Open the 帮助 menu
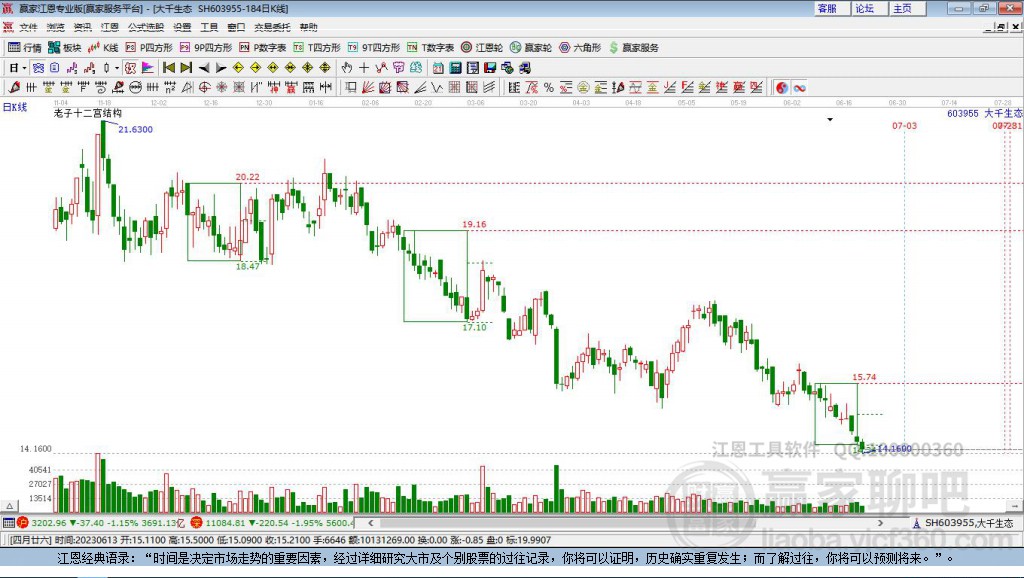 (x=308, y=27)
